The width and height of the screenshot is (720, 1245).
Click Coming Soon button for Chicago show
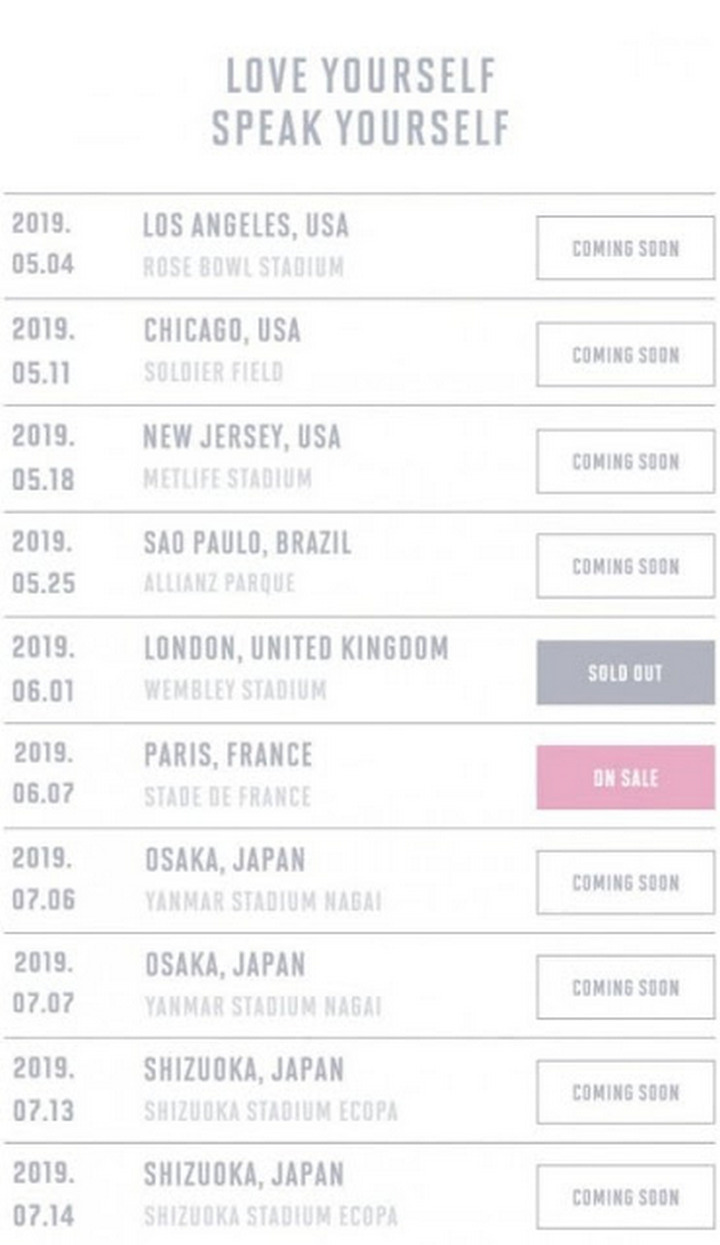click(625, 354)
